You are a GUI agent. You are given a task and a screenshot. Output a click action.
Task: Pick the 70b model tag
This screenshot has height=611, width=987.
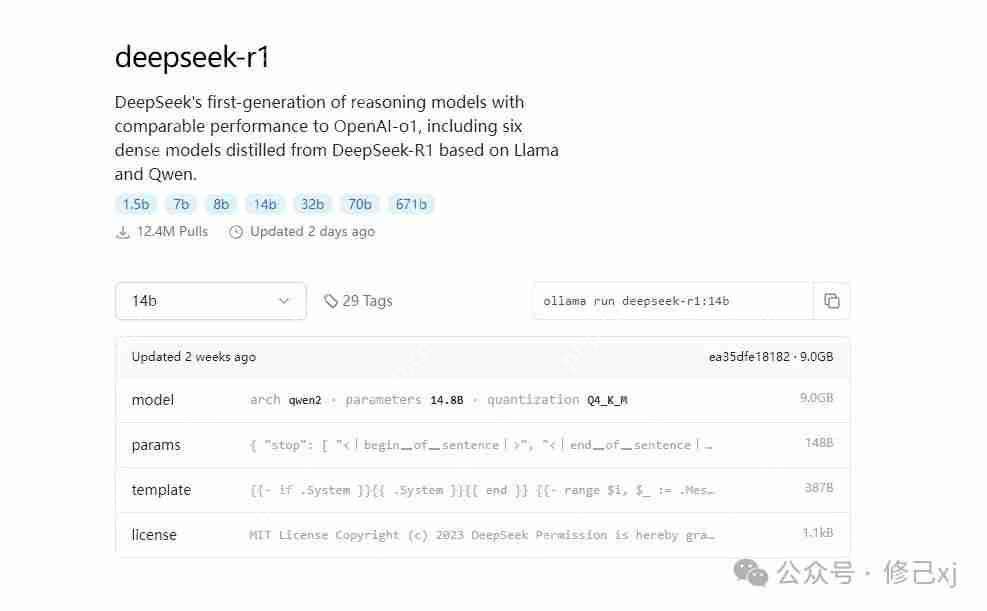tap(359, 205)
